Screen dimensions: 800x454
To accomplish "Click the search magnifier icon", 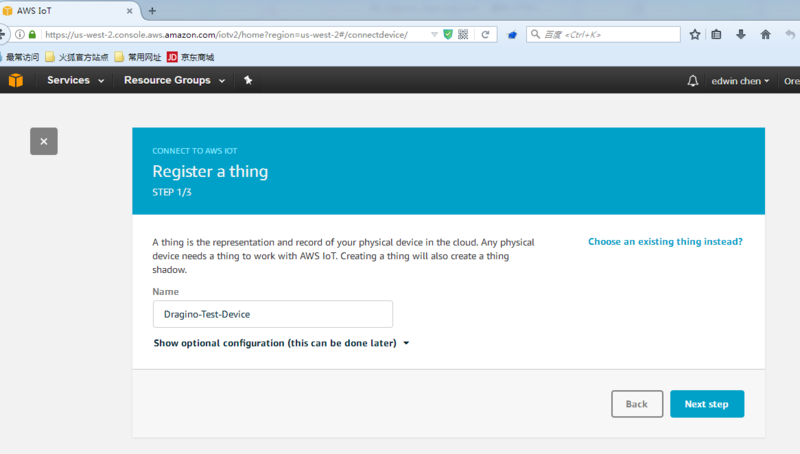I will (x=535, y=34).
